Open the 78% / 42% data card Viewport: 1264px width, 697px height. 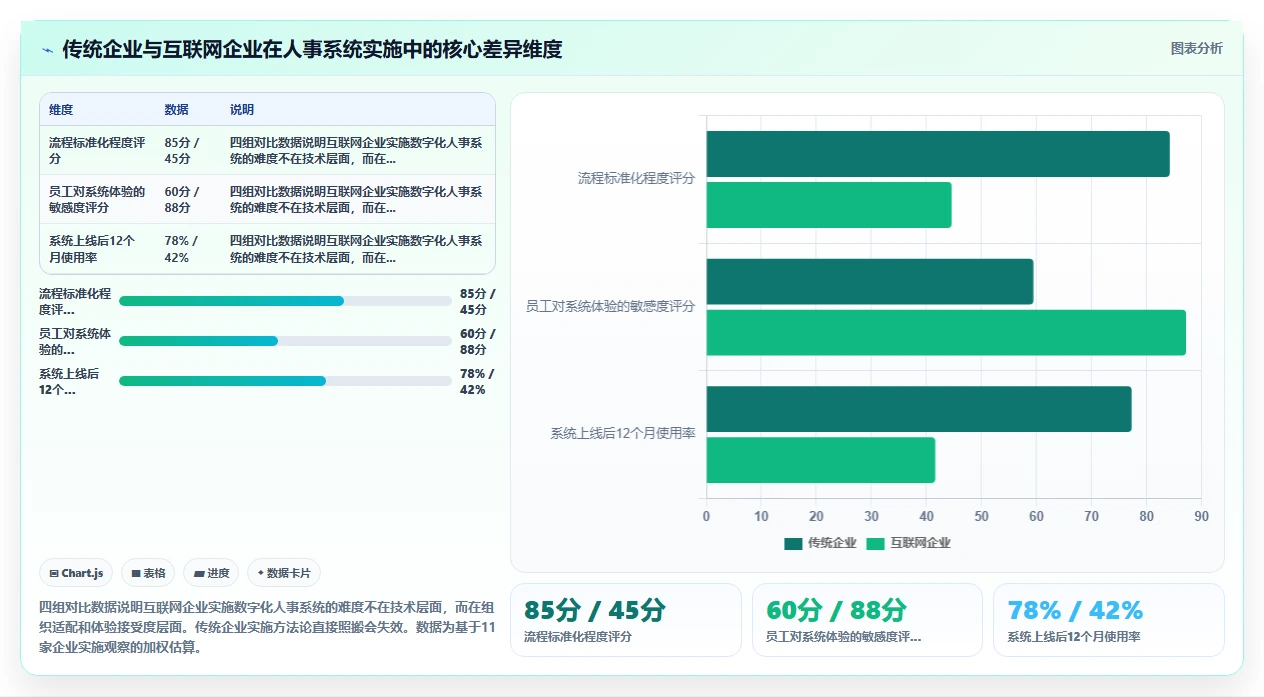pyautogui.click(x=1109, y=620)
